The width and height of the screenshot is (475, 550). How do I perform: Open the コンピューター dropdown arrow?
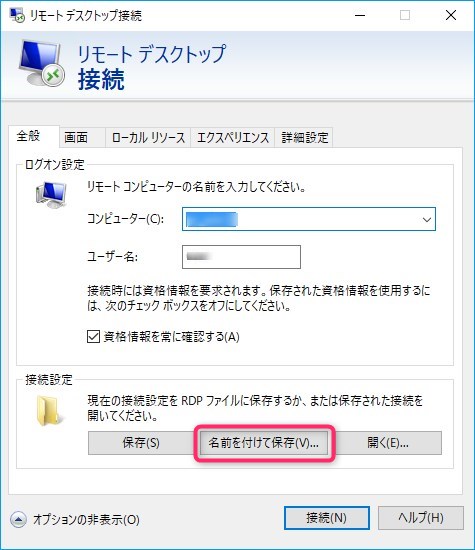pos(427,220)
